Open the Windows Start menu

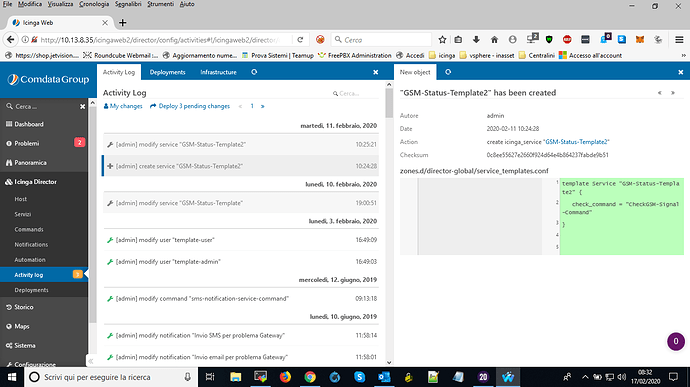12,377
